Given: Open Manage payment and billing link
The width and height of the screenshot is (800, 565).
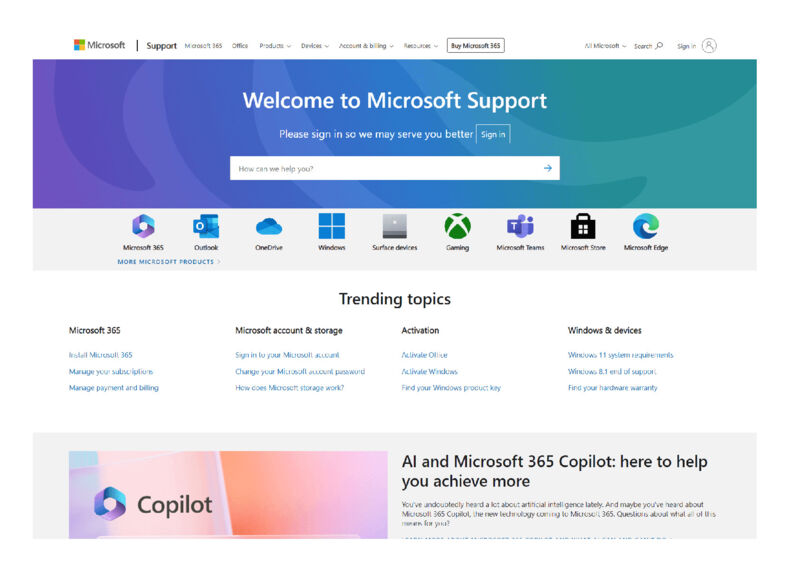Looking at the screenshot, I should tap(114, 387).
